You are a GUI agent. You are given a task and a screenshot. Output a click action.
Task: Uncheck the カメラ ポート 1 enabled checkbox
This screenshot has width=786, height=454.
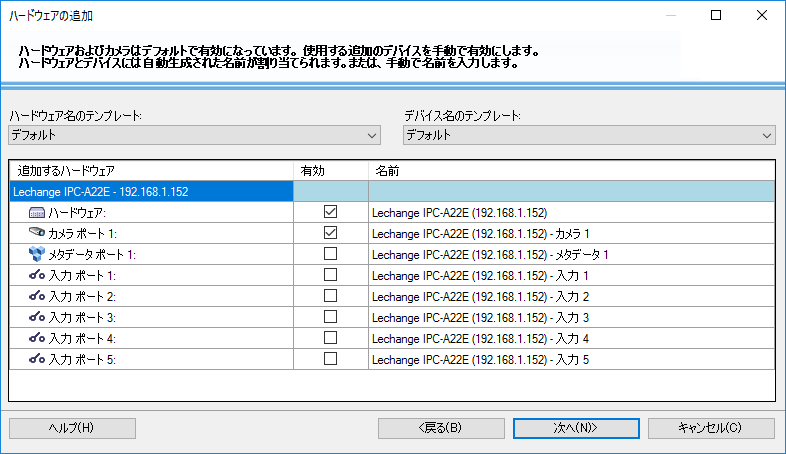[330, 233]
